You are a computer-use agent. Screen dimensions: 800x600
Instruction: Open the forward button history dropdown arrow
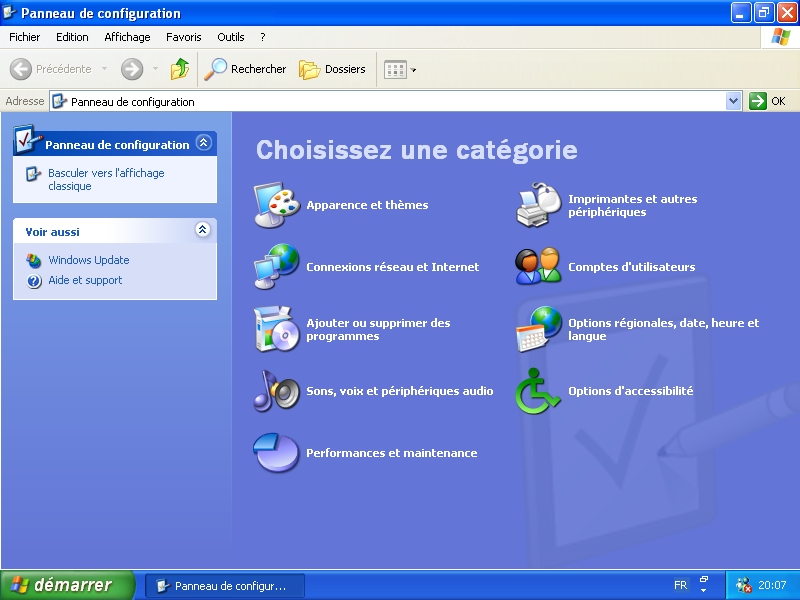pyautogui.click(x=155, y=69)
